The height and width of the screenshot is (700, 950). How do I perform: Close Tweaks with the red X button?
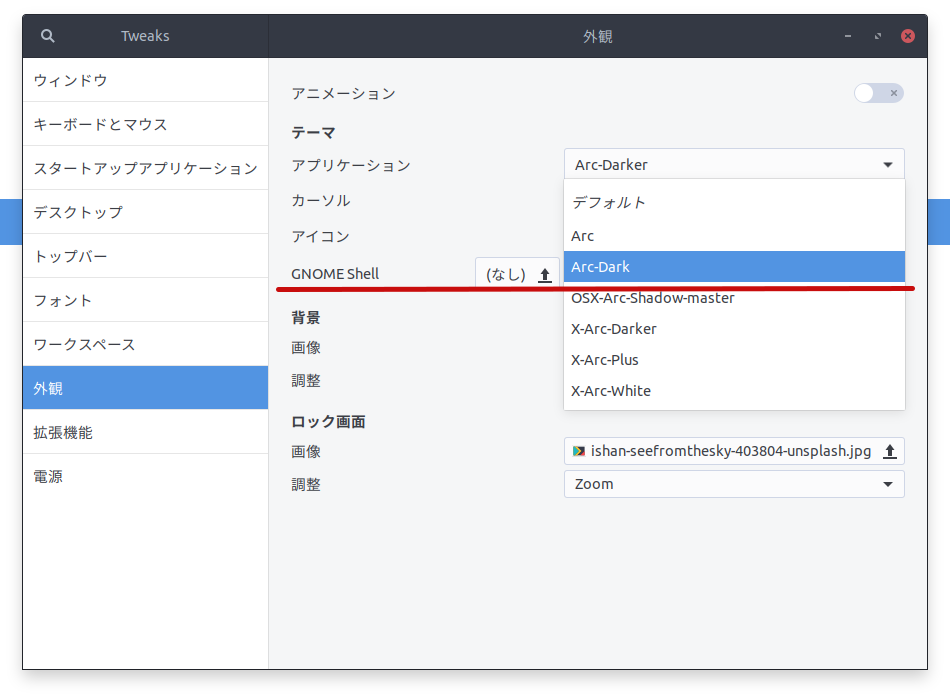[x=908, y=36]
